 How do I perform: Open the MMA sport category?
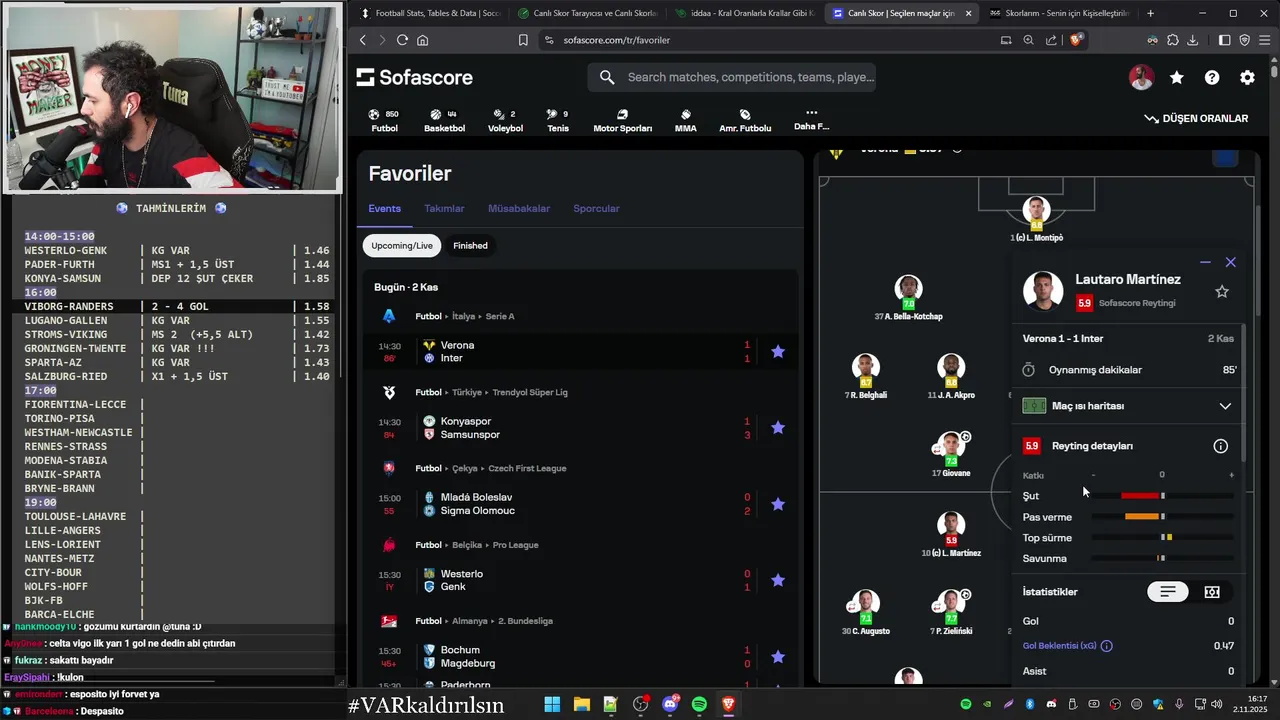(685, 121)
